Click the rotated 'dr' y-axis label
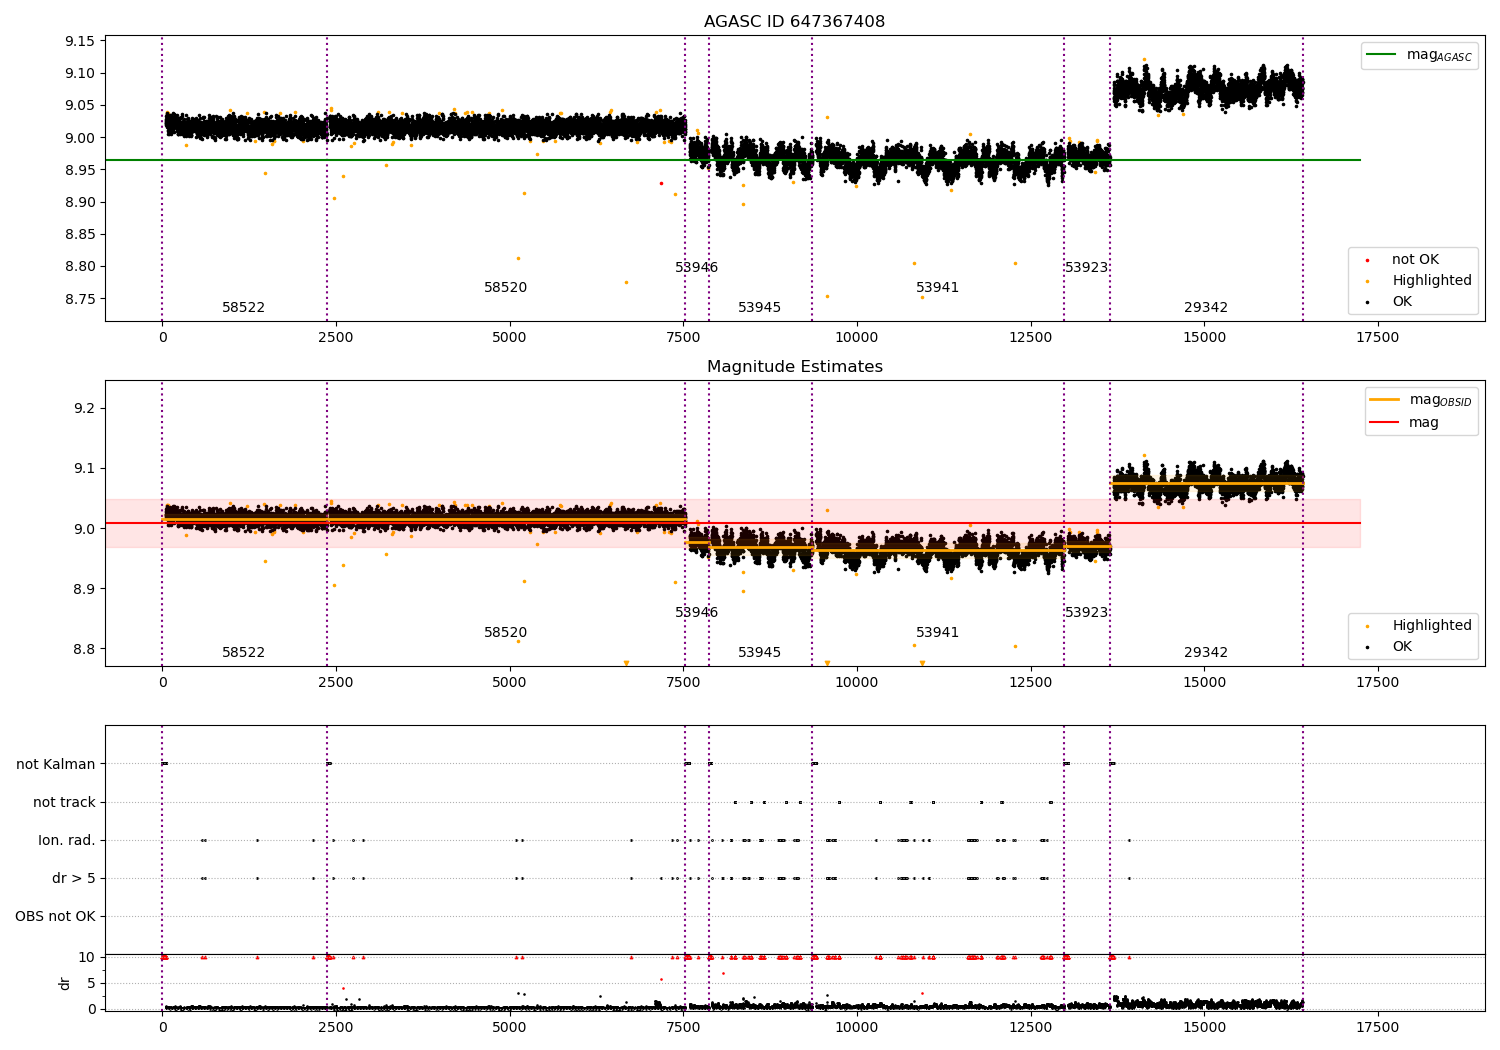The width and height of the screenshot is (1500, 1050). [x=65, y=983]
